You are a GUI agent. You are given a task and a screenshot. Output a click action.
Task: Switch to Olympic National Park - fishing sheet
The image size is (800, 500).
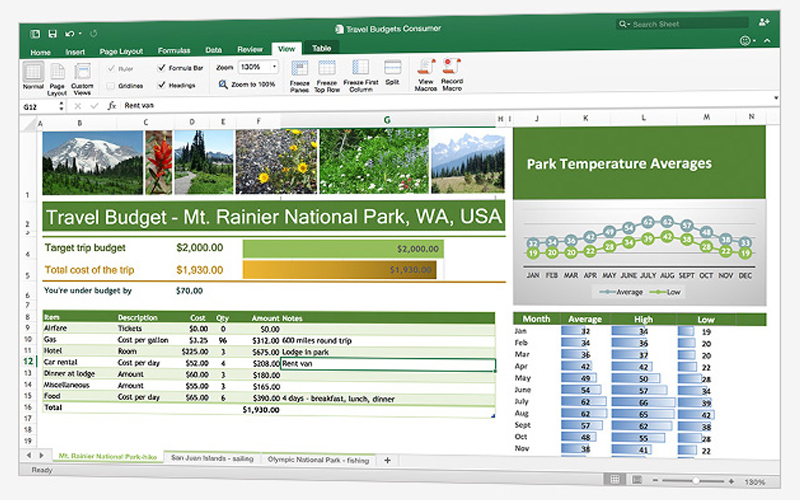(318, 460)
